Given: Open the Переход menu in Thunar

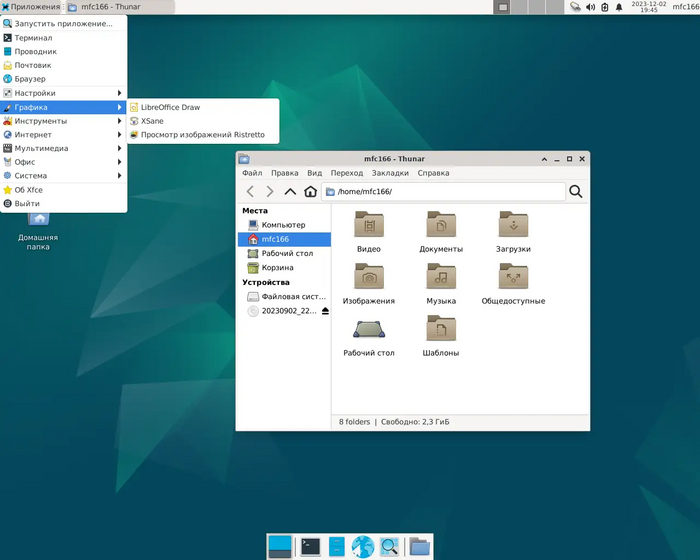Looking at the screenshot, I should (x=346, y=173).
